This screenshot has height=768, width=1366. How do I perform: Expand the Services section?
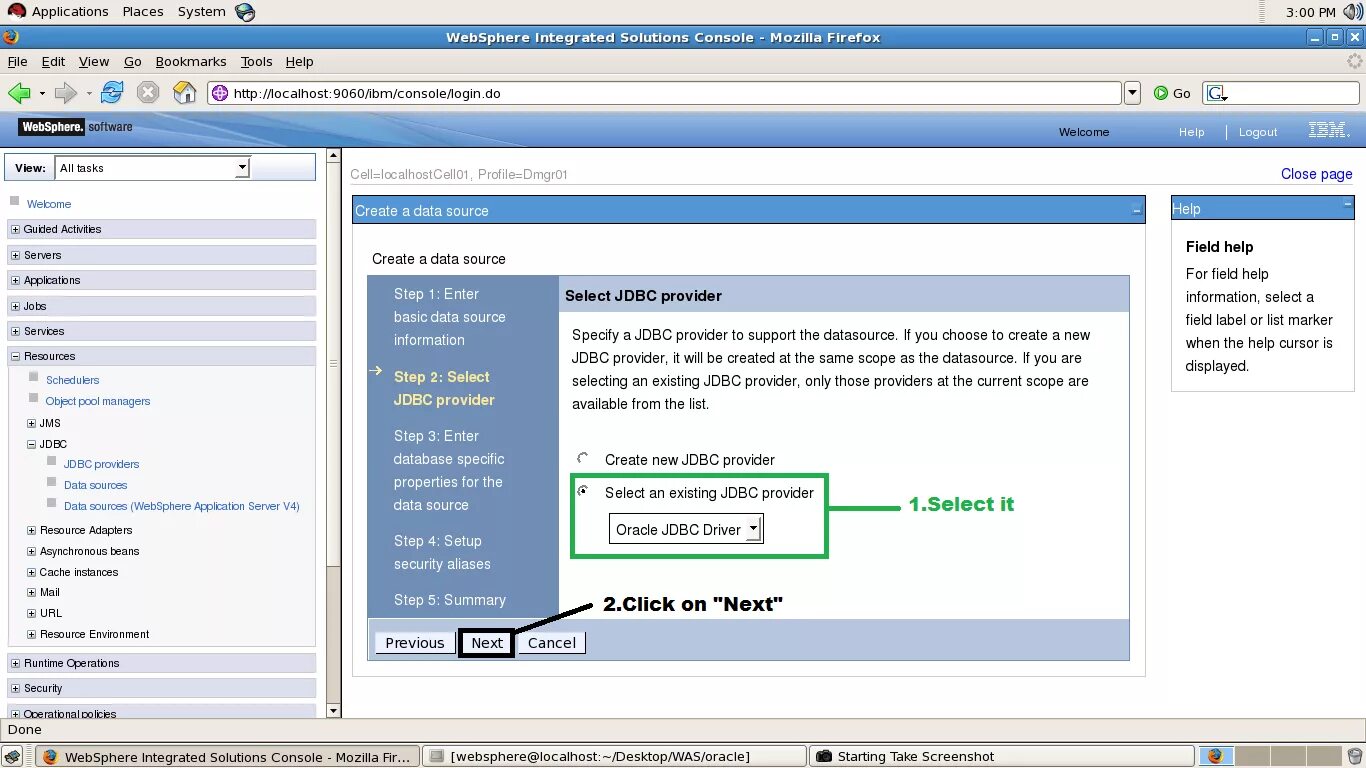[x=15, y=331]
